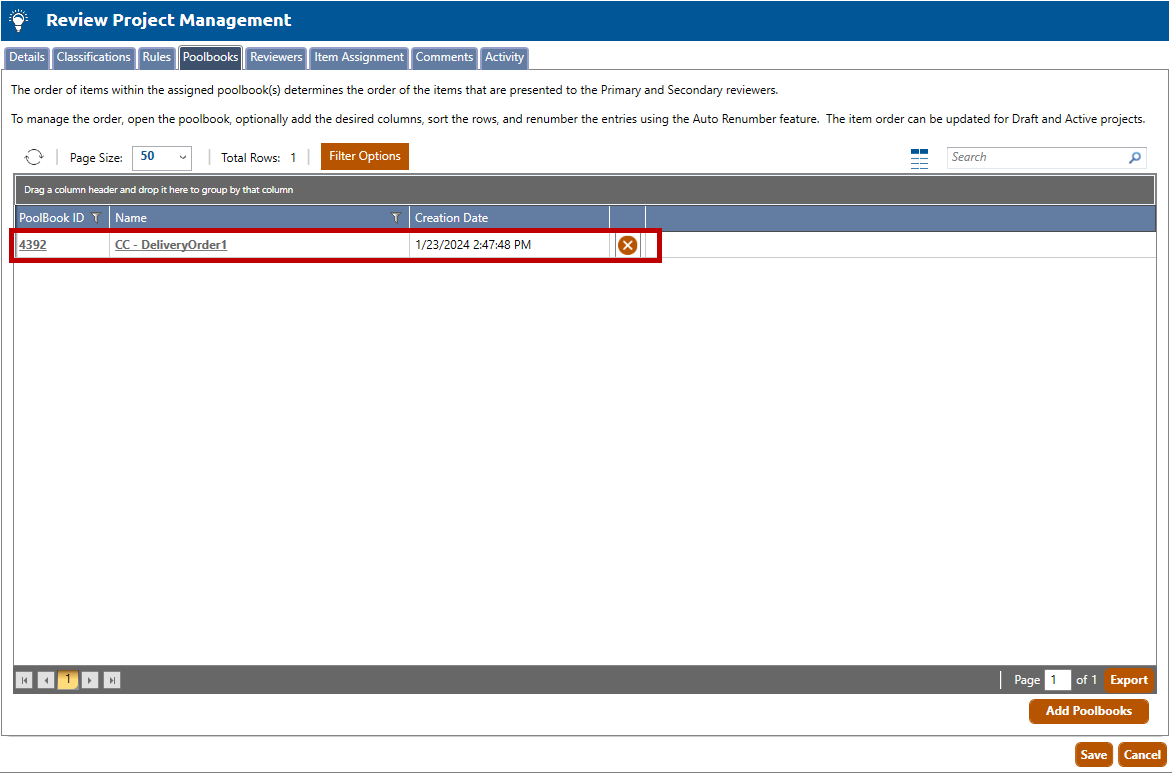Click the Search input field

click(1035, 158)
